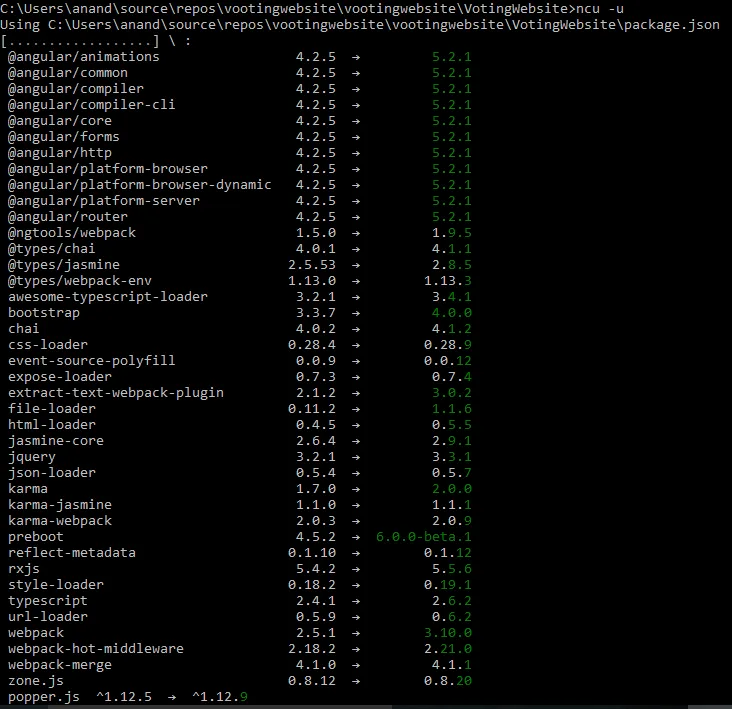Click the @types/chai package name
The width and height of the screenshot is (732, 709).
pyautogui.click(x=51, y=249)
